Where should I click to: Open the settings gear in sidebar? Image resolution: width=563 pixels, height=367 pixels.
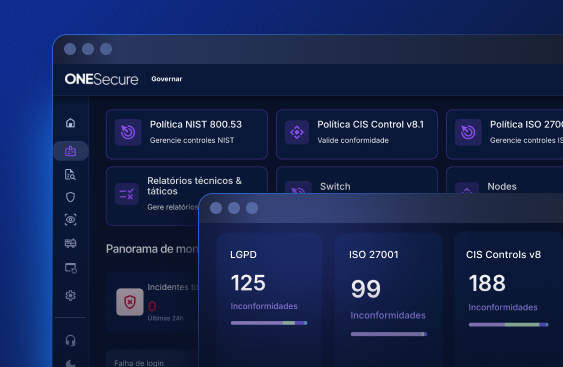point(70,296)
